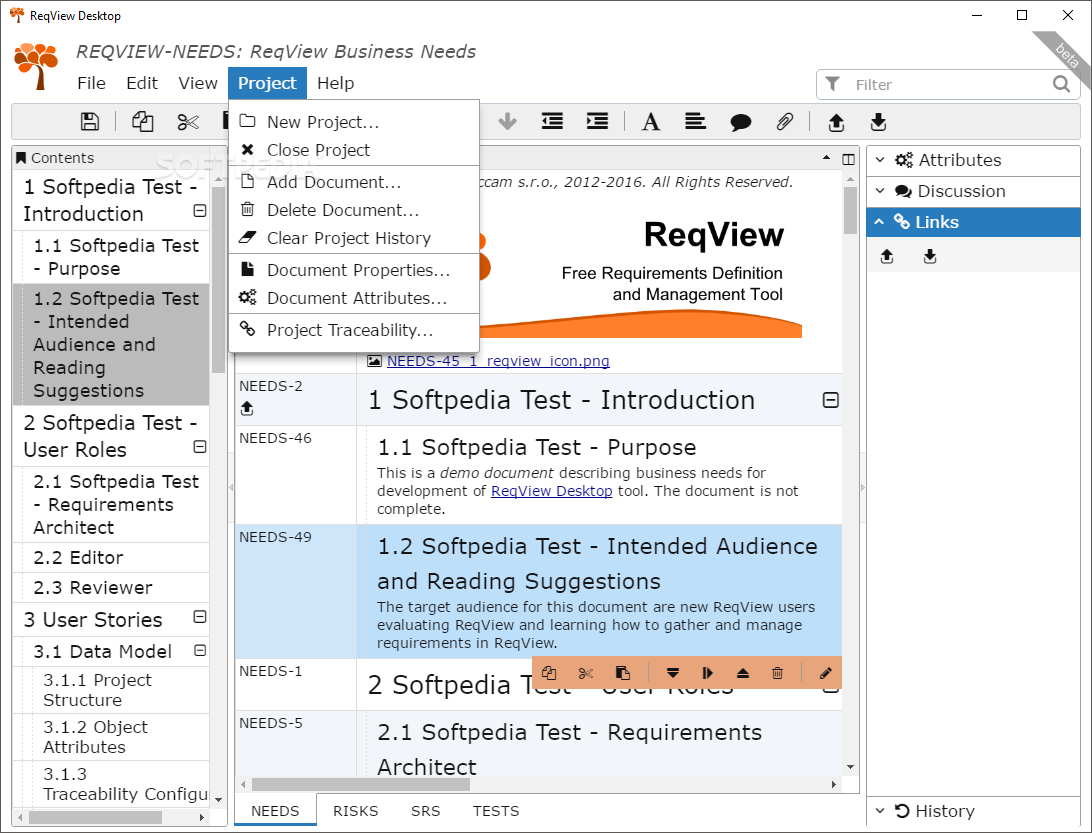
Task: Switch to the SRS tab
Action: (x=426, y=811)
